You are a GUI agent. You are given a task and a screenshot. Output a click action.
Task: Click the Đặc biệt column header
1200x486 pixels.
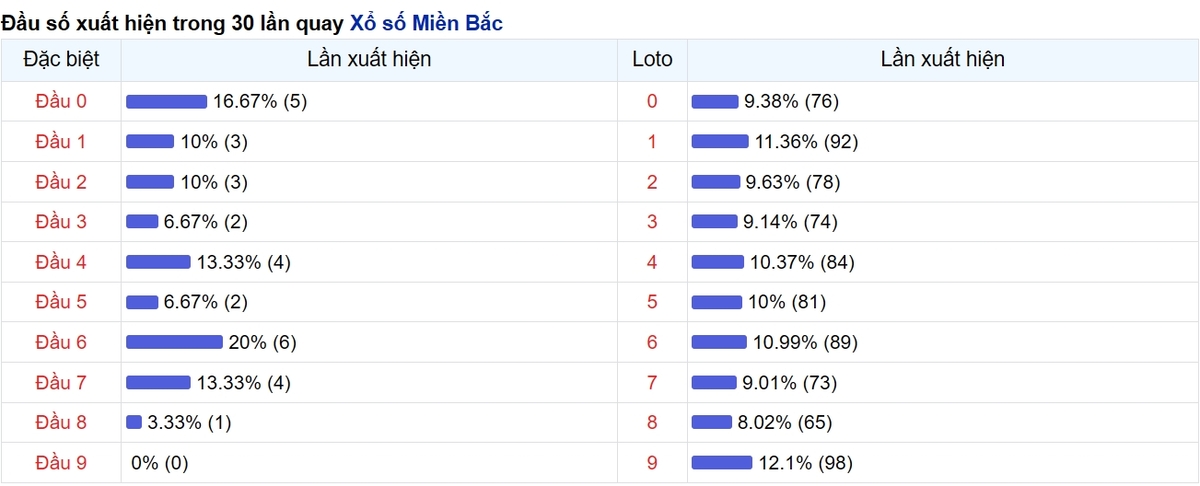pos(61,59)
